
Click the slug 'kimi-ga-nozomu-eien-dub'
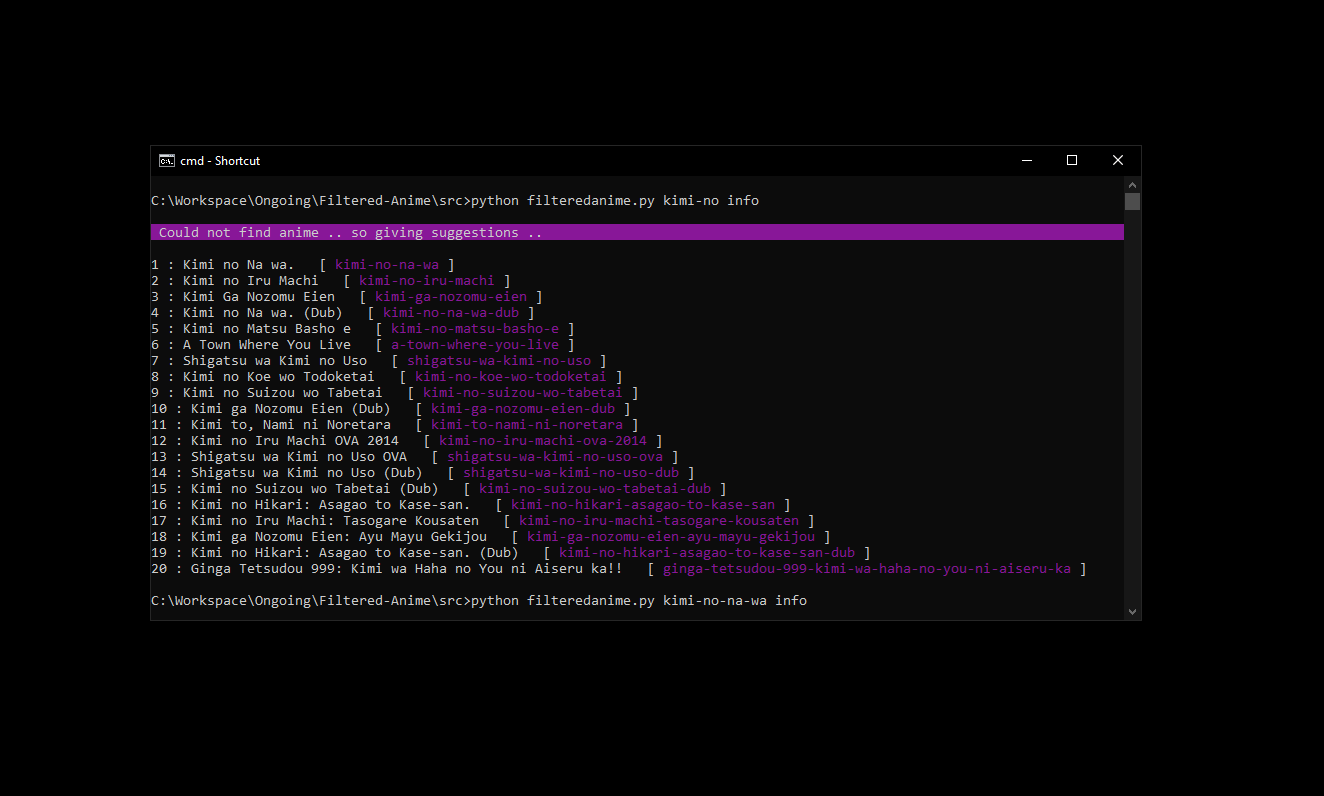[523, 409]
